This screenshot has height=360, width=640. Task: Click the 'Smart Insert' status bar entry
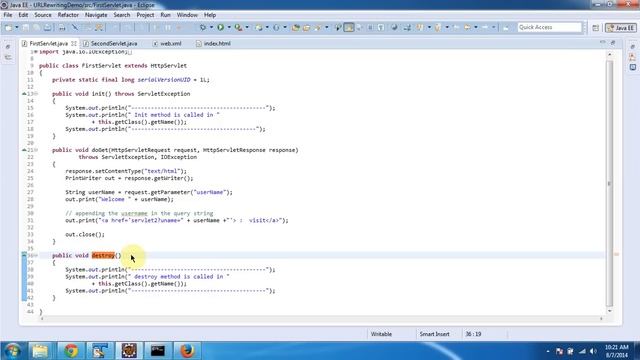point(434,334)
